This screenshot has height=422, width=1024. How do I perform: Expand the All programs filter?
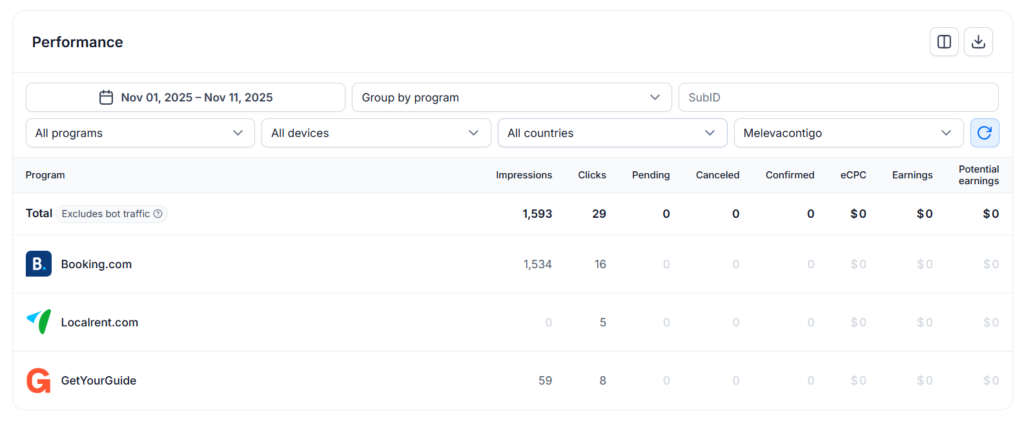click(x=140, y=133)
